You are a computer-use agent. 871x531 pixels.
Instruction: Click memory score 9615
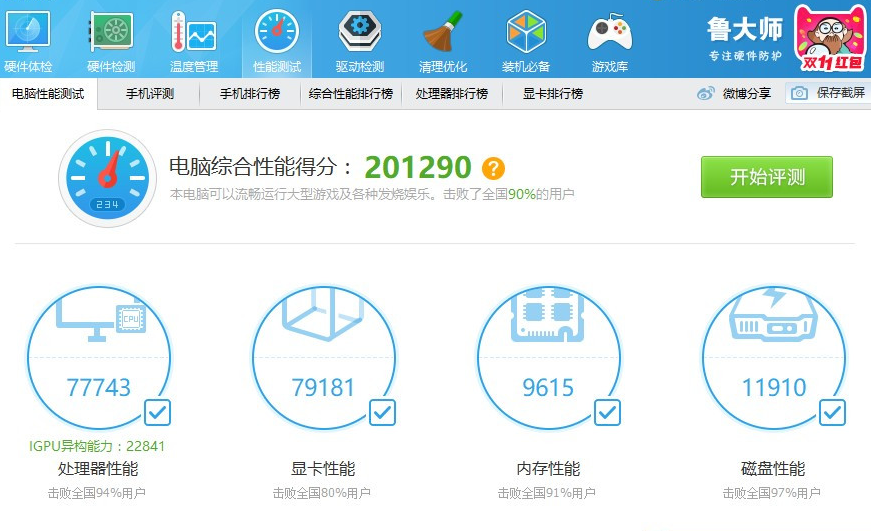click(x=548, y=388)
